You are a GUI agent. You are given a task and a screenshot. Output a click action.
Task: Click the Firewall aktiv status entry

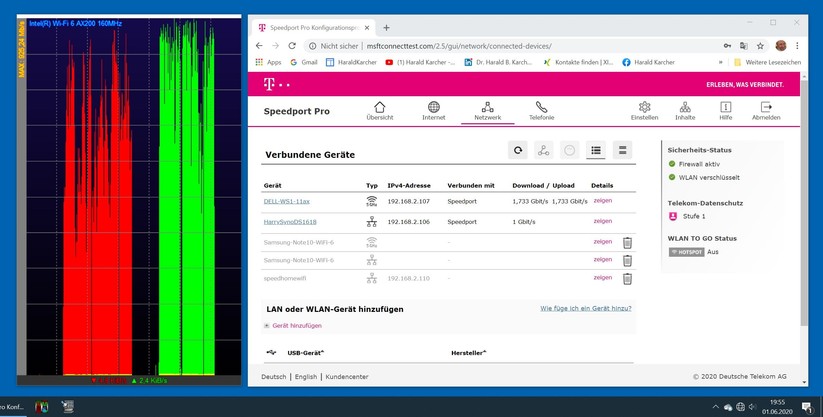click(694, 164)
